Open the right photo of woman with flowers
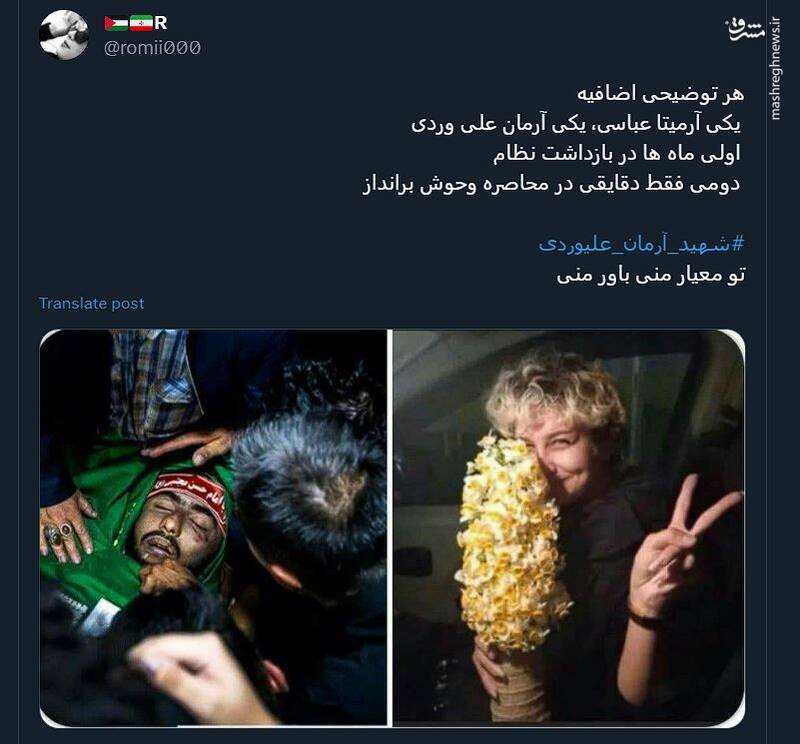Viewport: 800px width, 744px height. [x=569, y=528]
